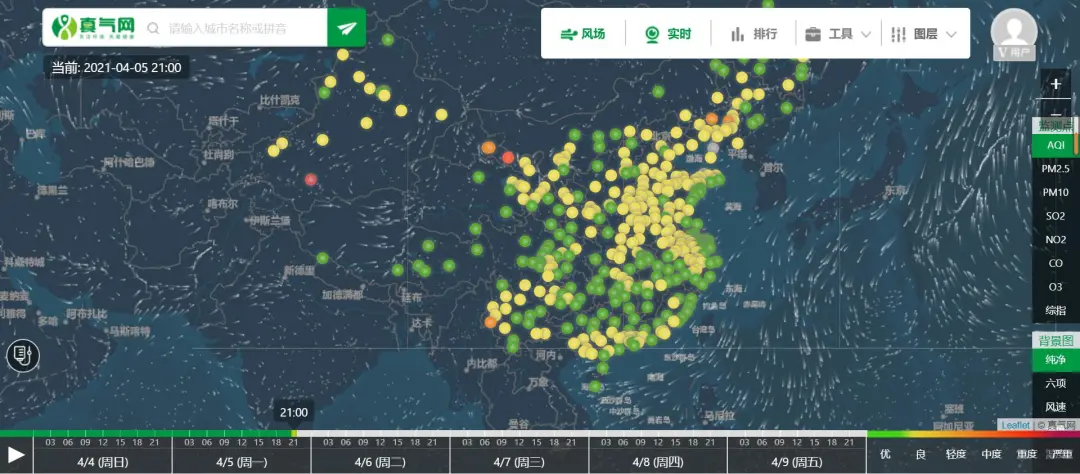Image resolution: width=1080 pixels, height=474 pixels.
Task: Choose the 风速 wind speed background
Action: tap(1056, 407)
